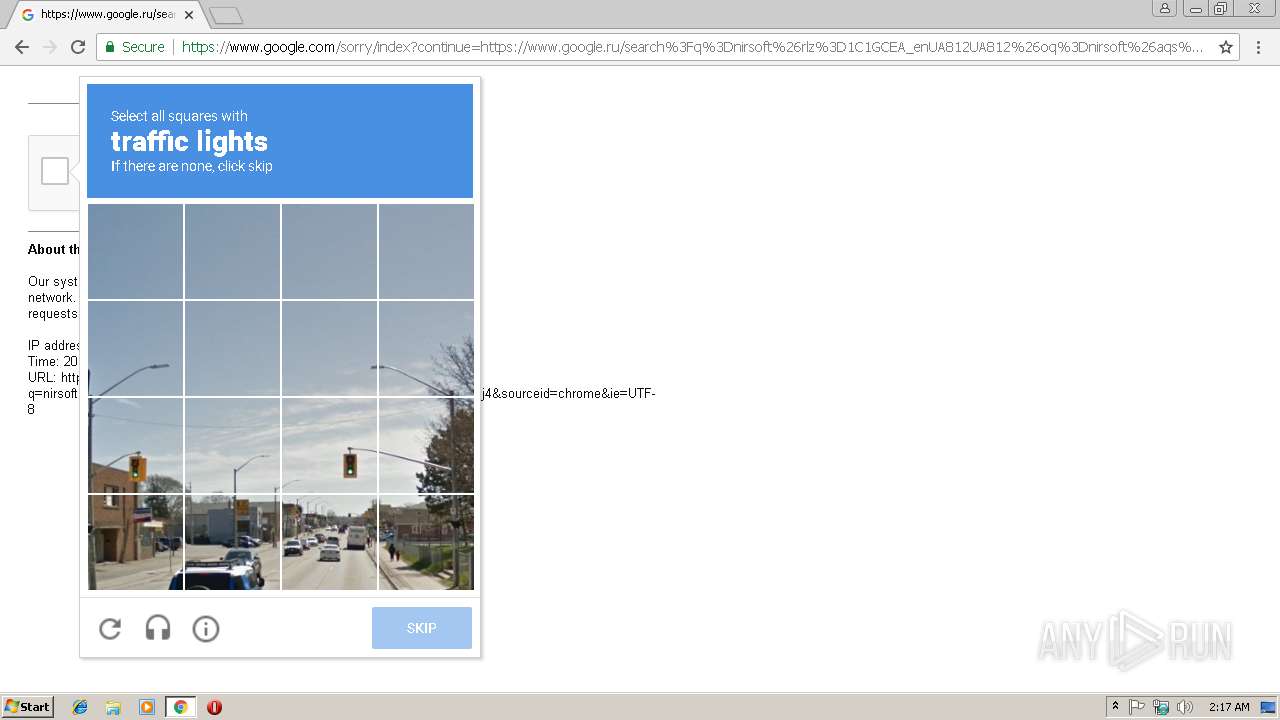This screenshot has height=720, width=1280.
Task: Select top-right sky tile
Action: point(426,251)
